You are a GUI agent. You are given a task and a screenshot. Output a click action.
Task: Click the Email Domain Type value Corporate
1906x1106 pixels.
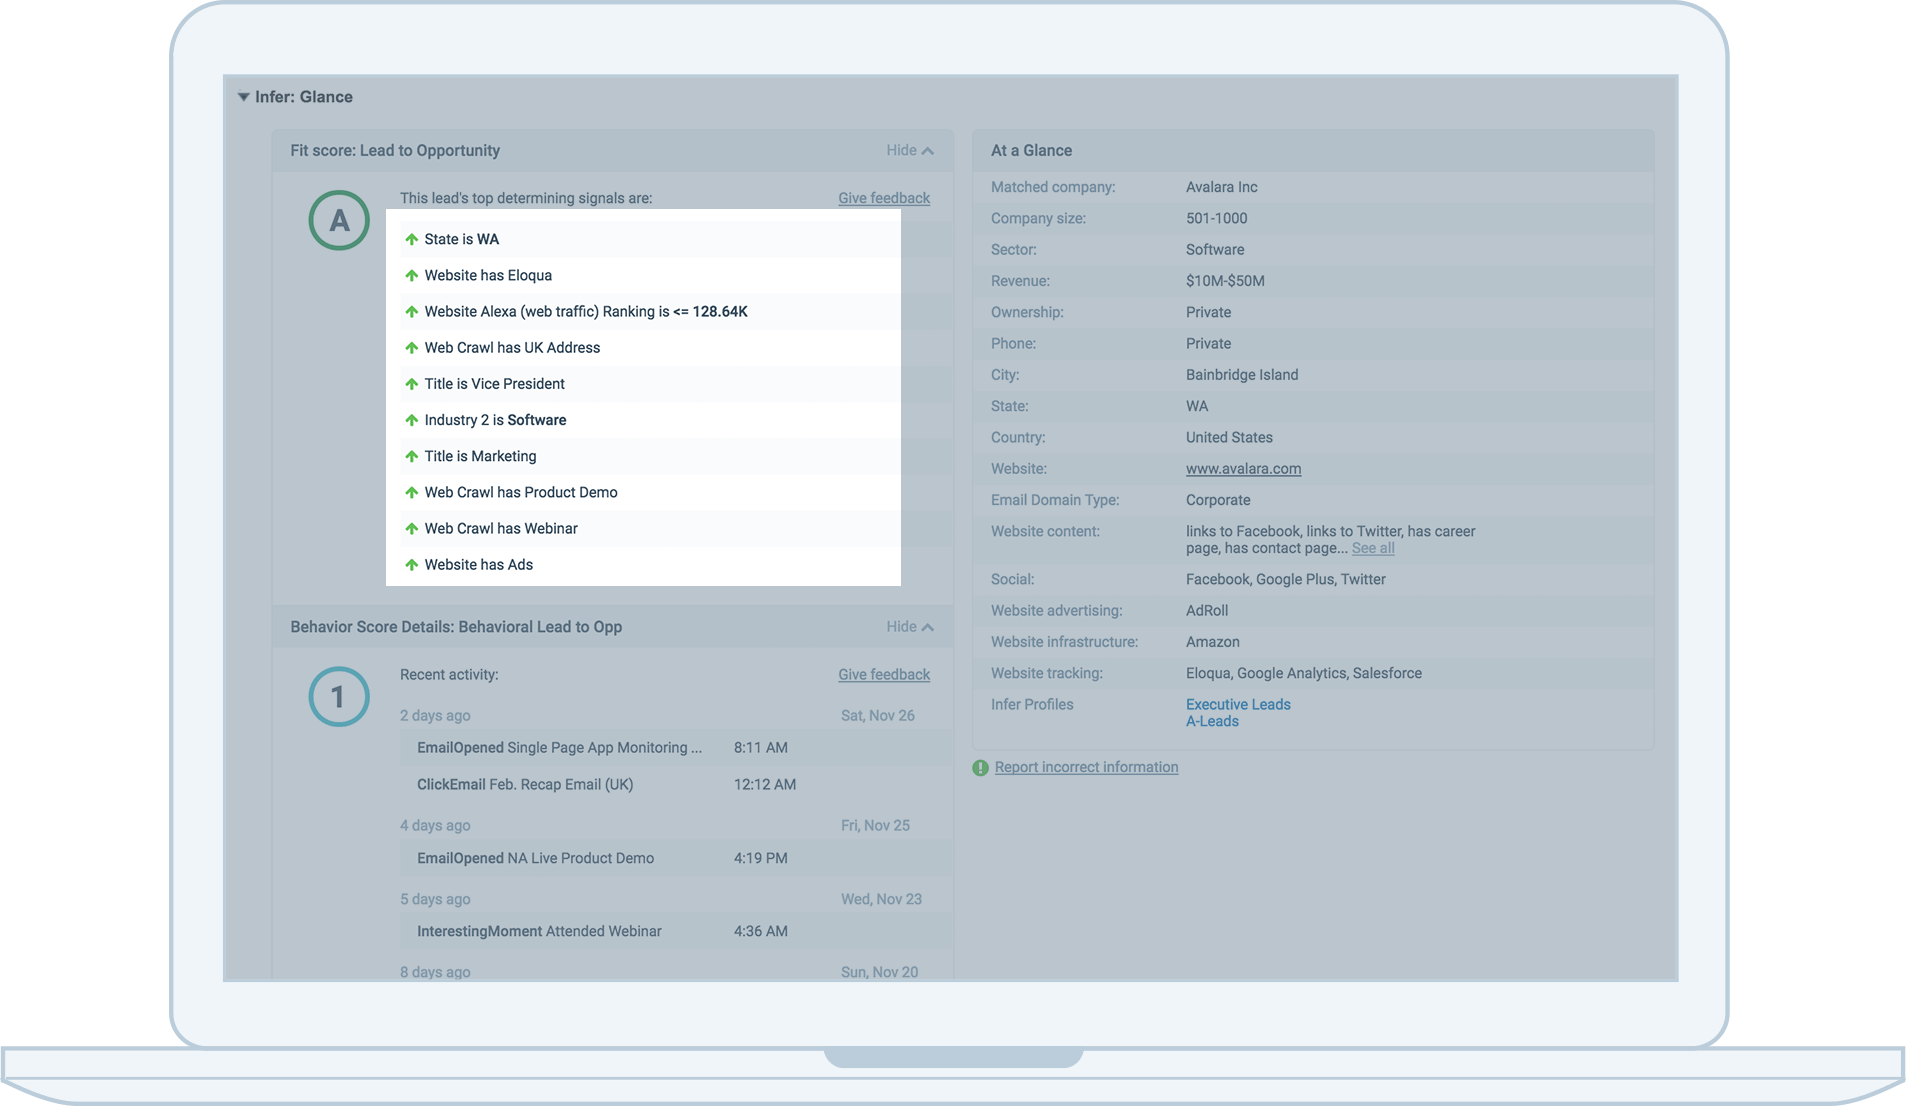click(x=1218, y=500)
